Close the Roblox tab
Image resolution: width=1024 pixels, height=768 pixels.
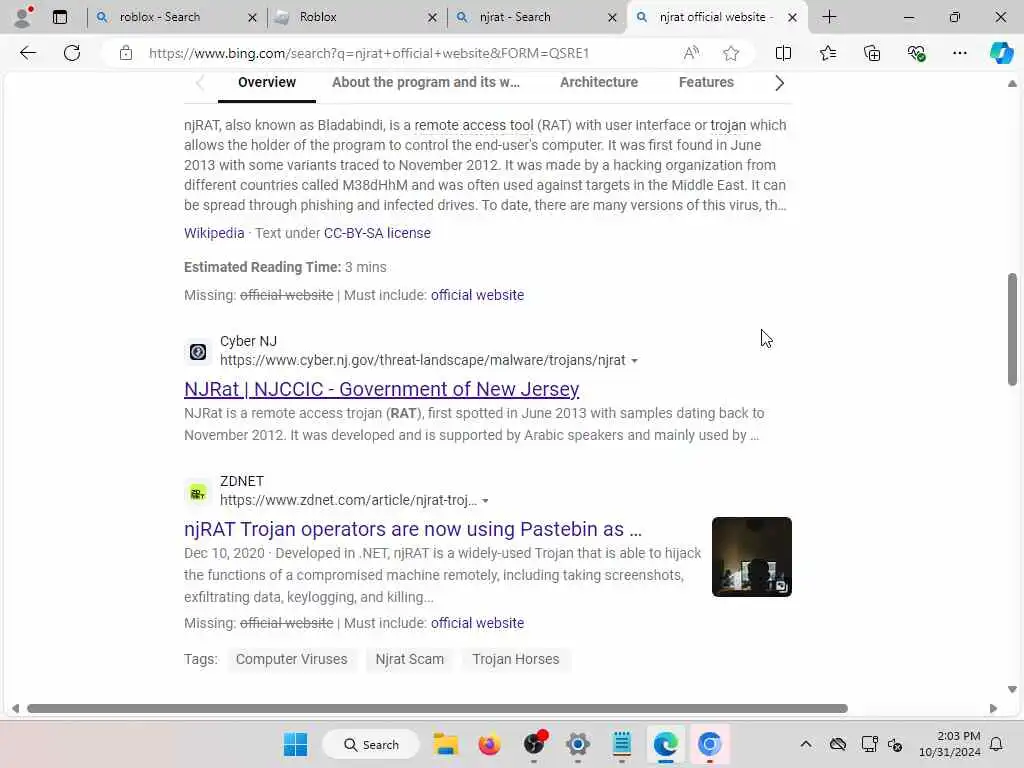[432, 18]
